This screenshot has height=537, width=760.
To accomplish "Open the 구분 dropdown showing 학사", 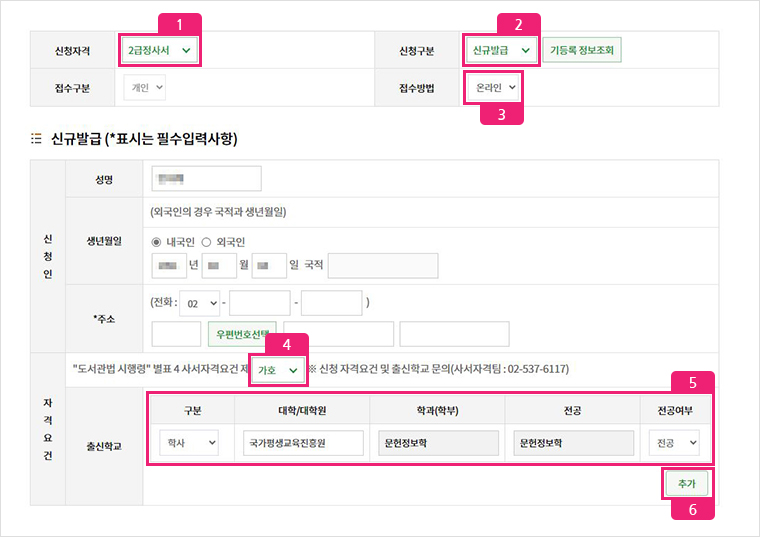I will click(x=189, y=443).
